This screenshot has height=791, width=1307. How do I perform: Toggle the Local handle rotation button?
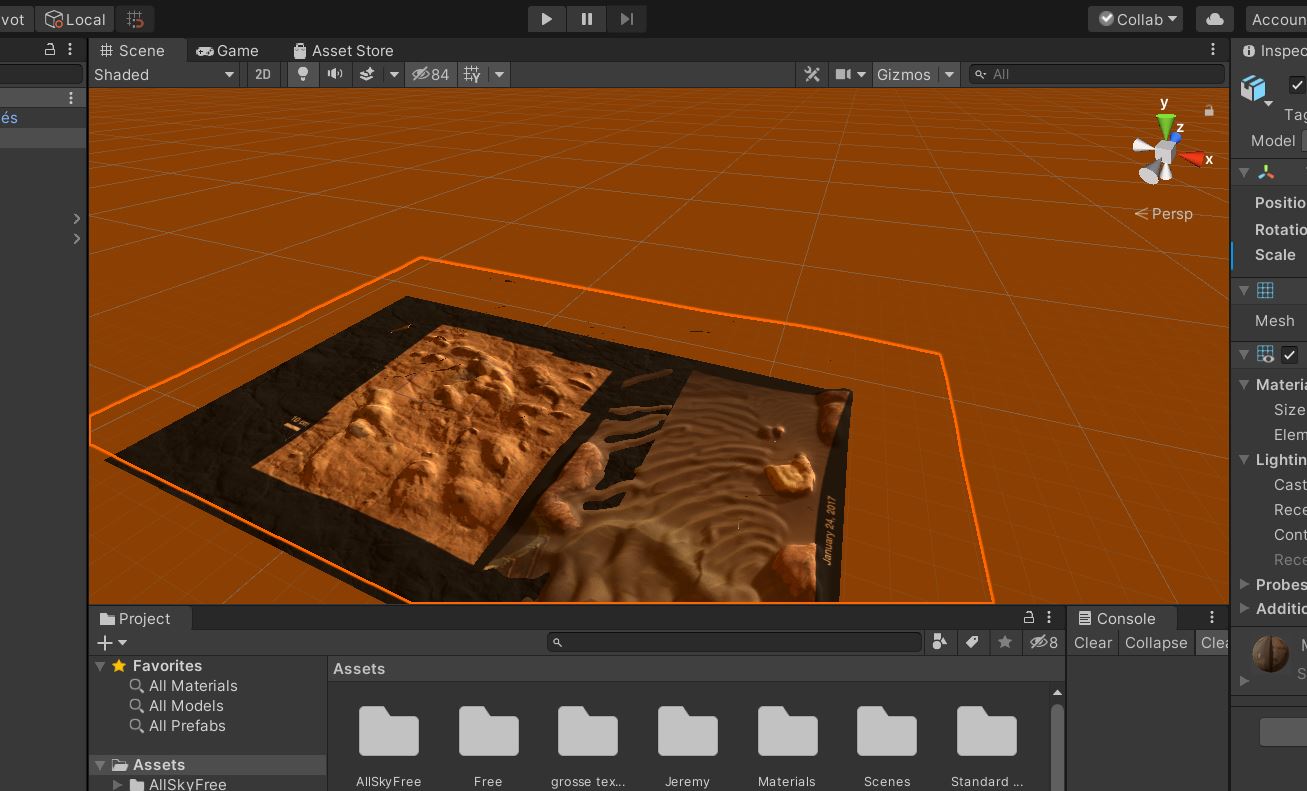point(76,19)
